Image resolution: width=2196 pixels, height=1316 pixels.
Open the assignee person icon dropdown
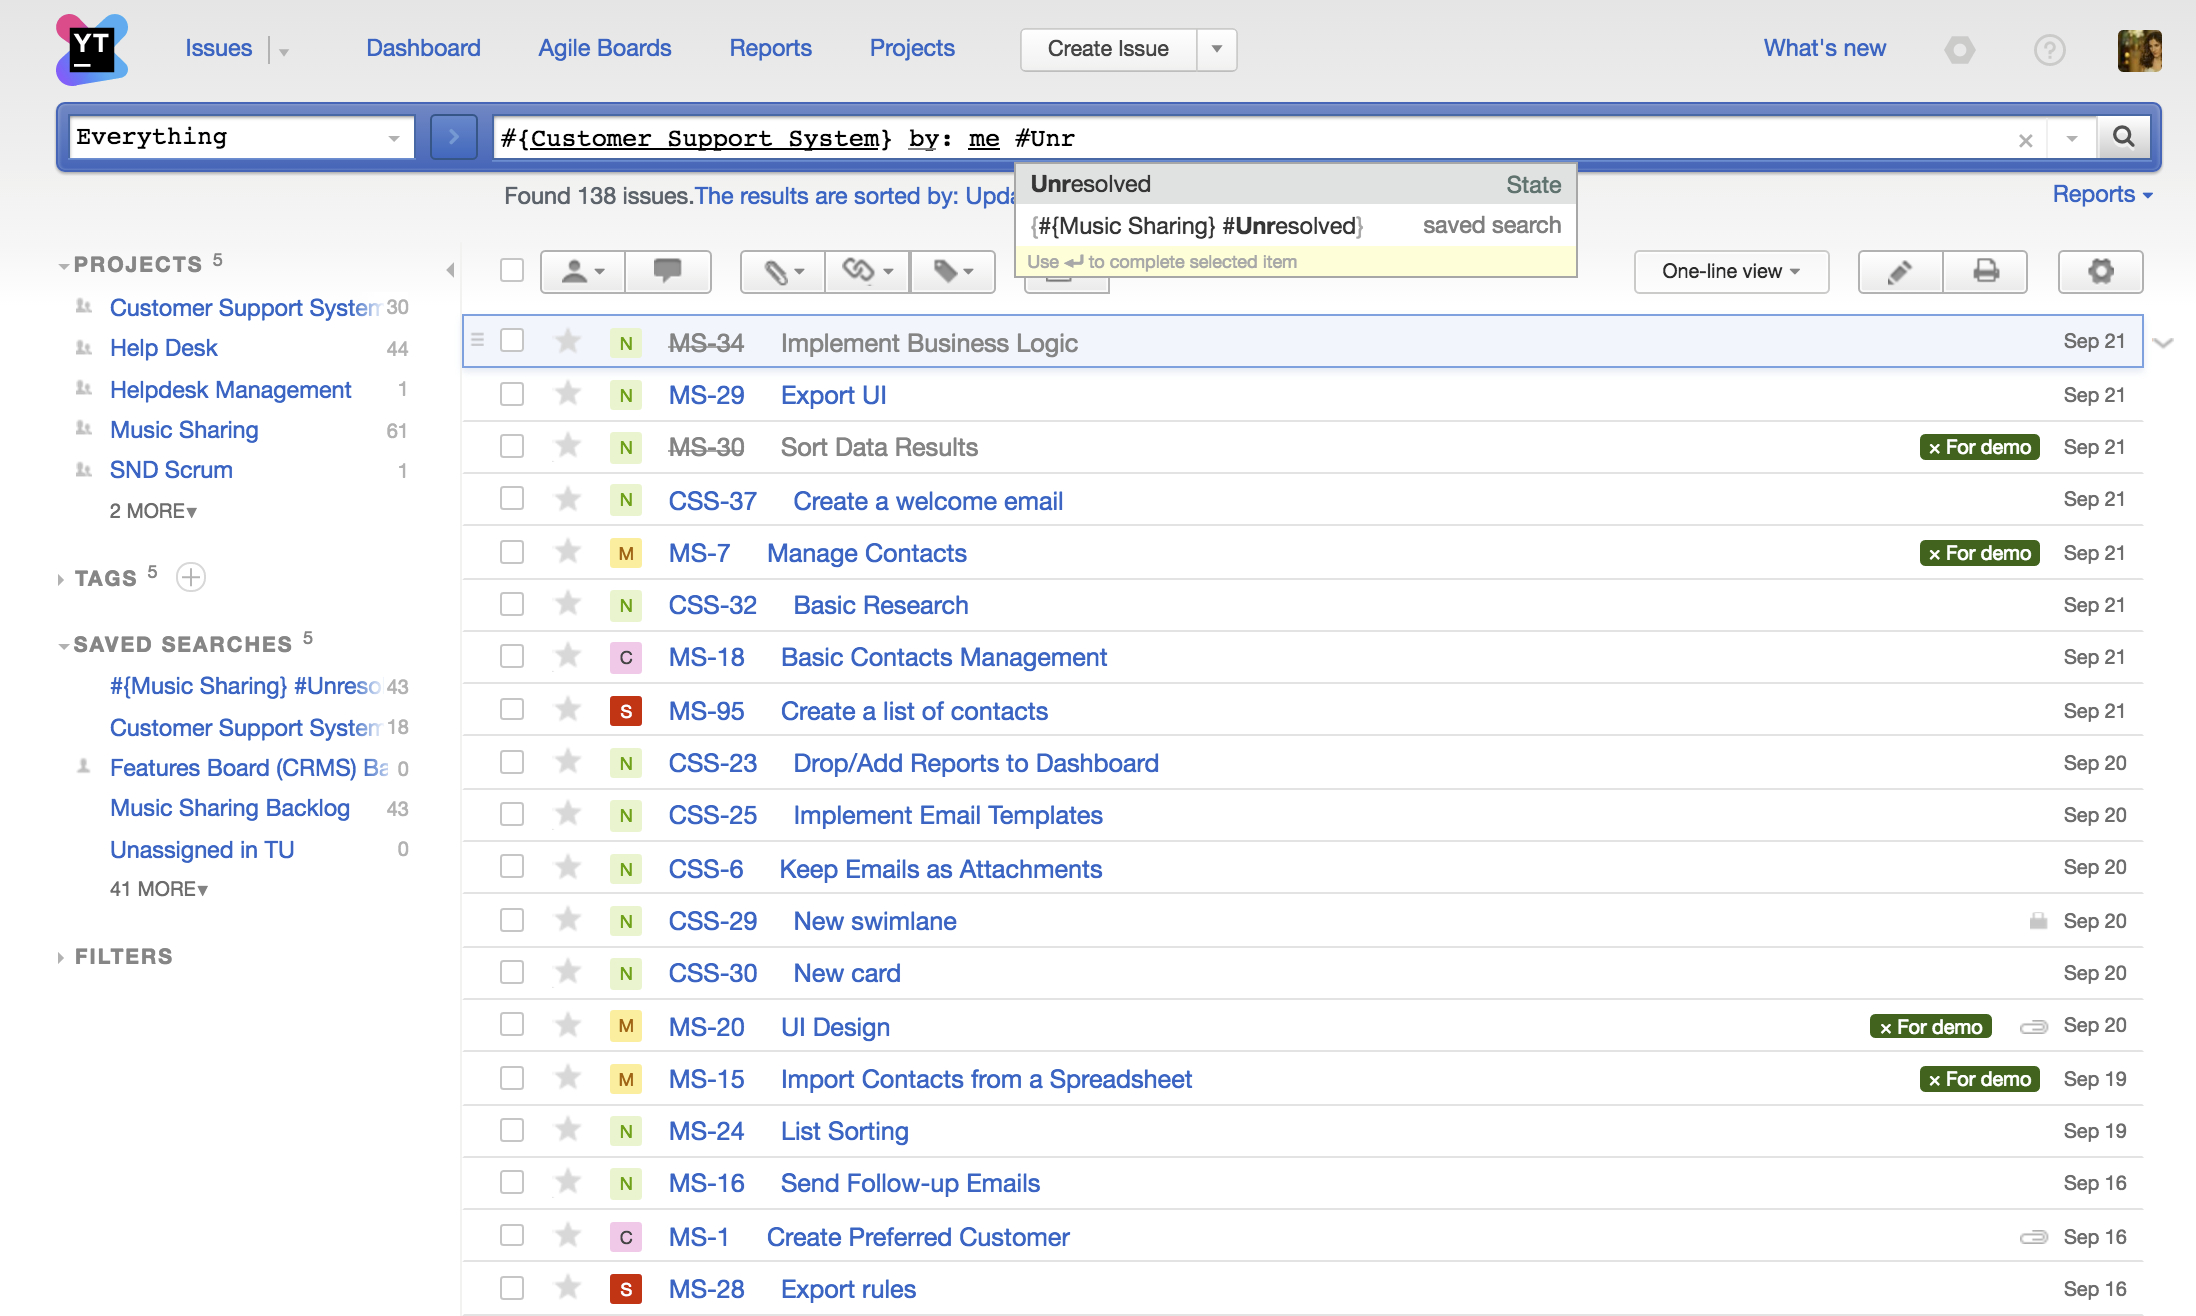pyautogui.click(x=582, y=271)
